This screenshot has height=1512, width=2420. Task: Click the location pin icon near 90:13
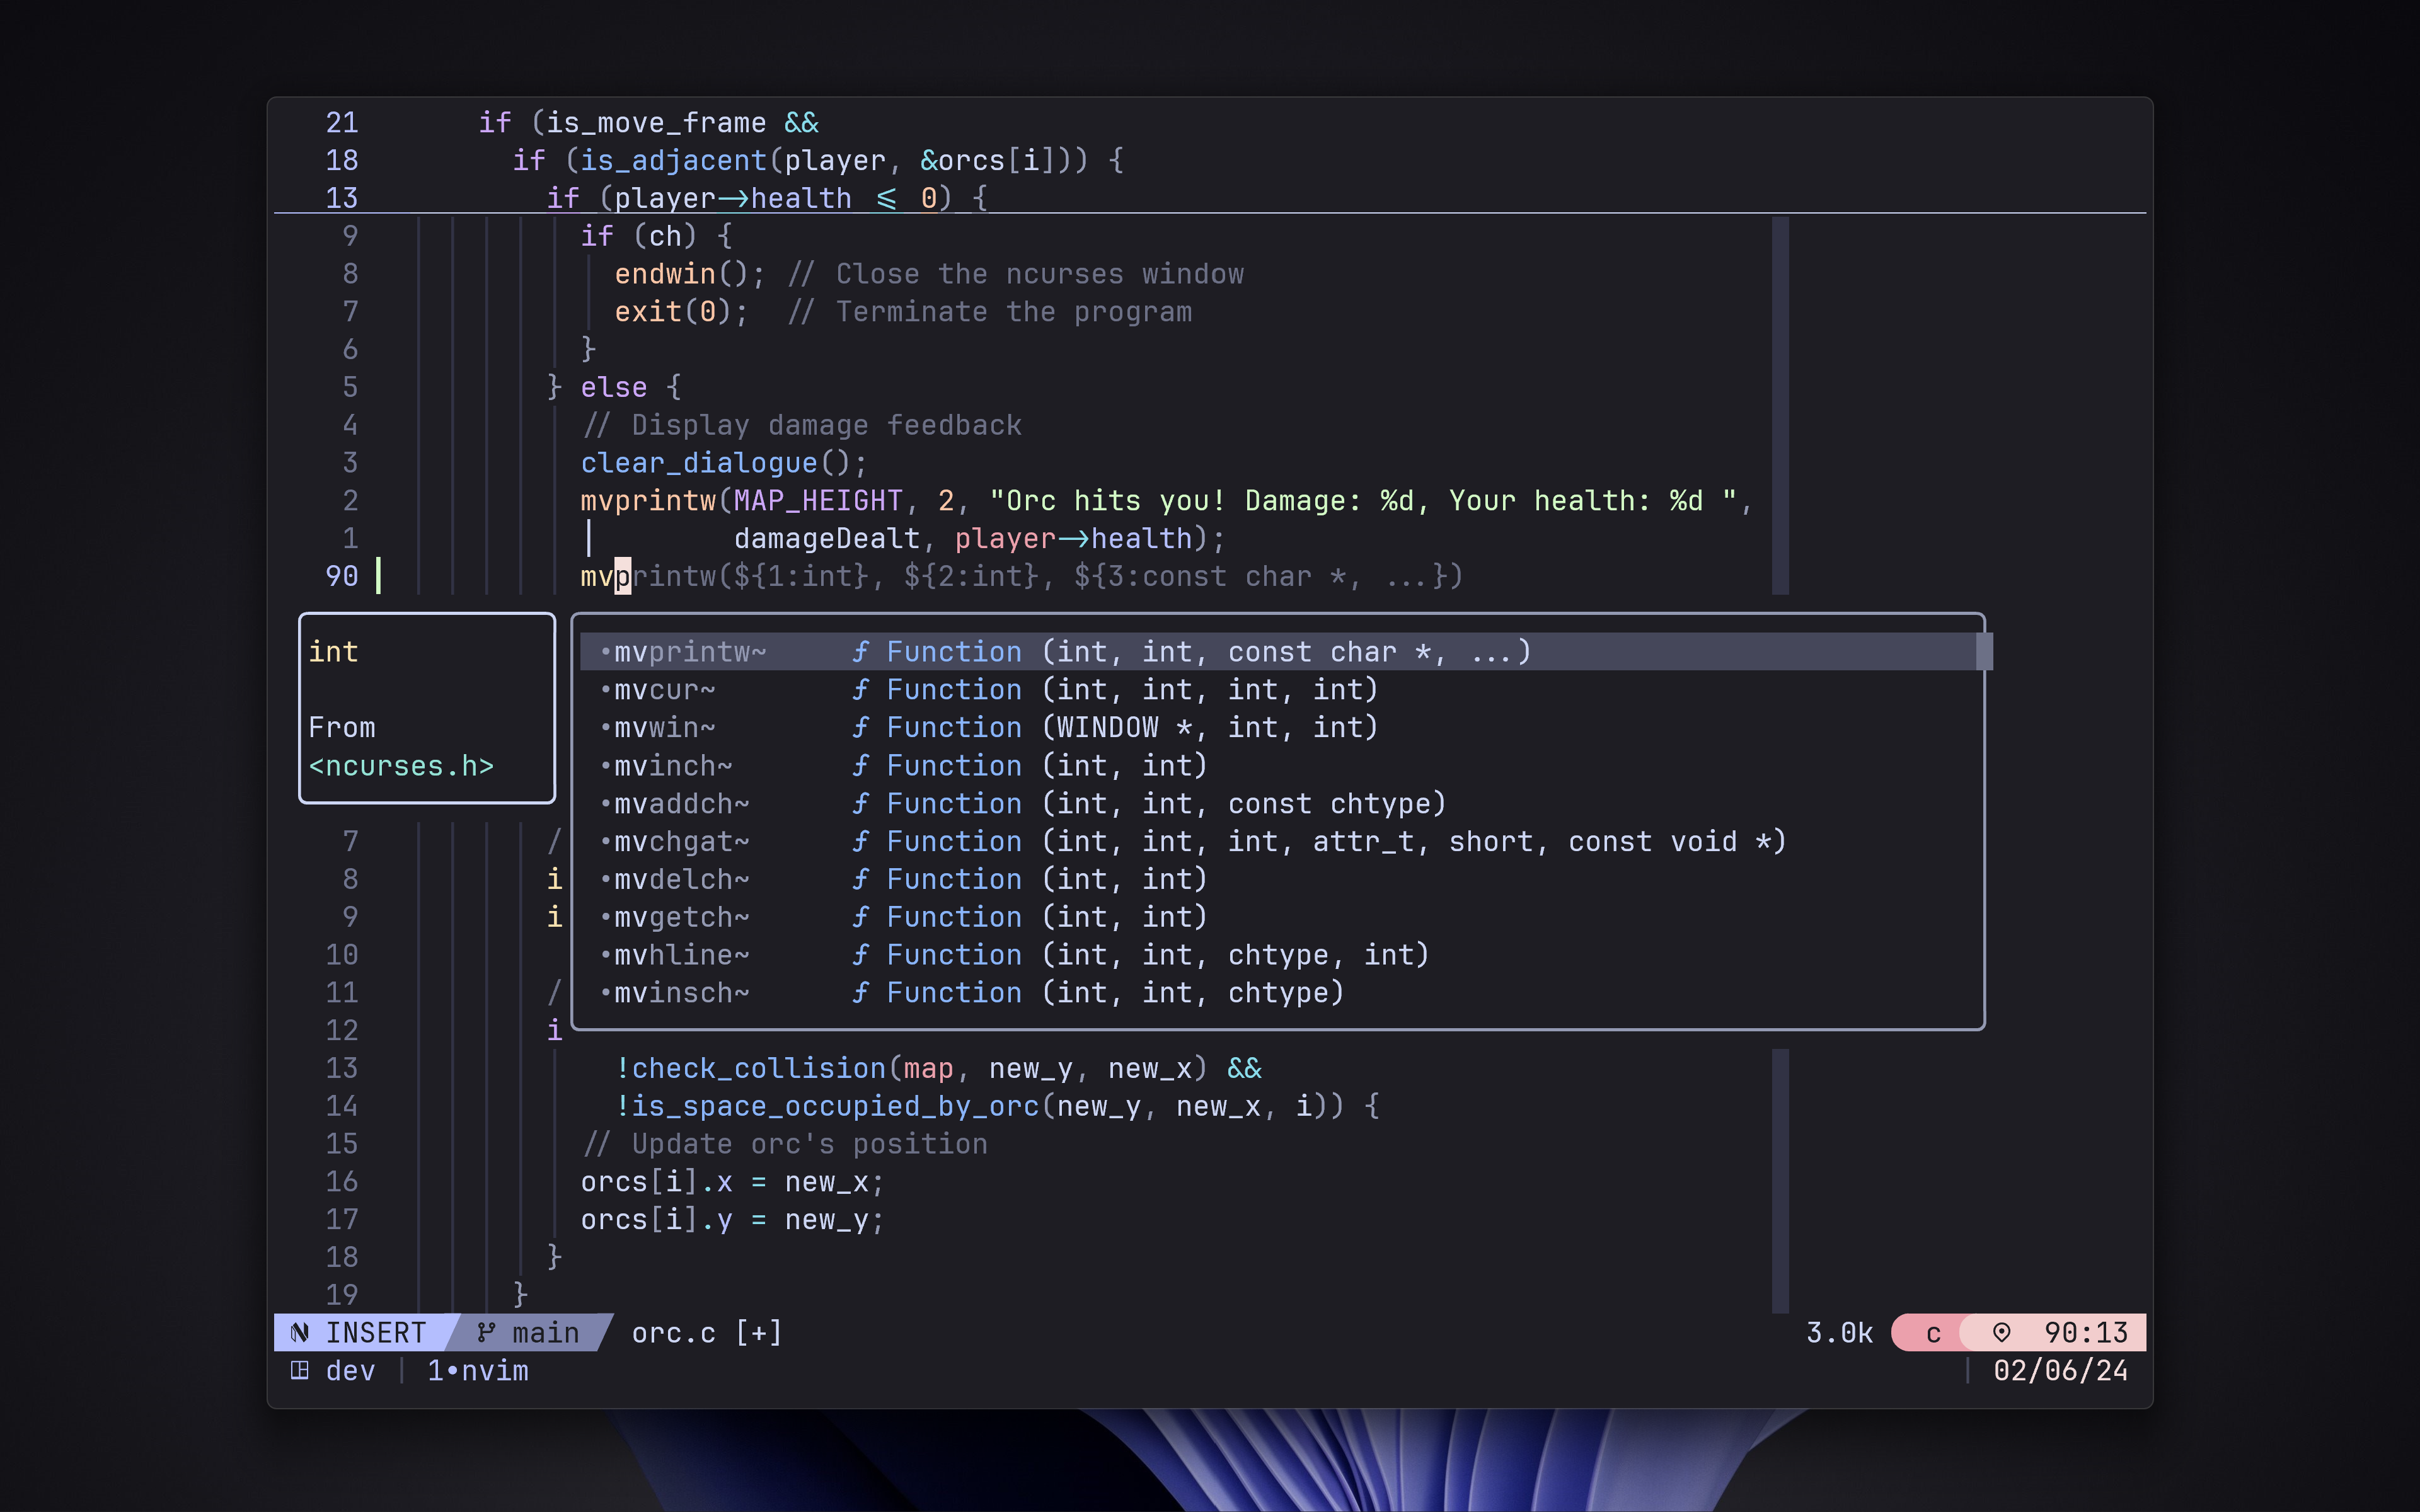tap(2002, 1333)
